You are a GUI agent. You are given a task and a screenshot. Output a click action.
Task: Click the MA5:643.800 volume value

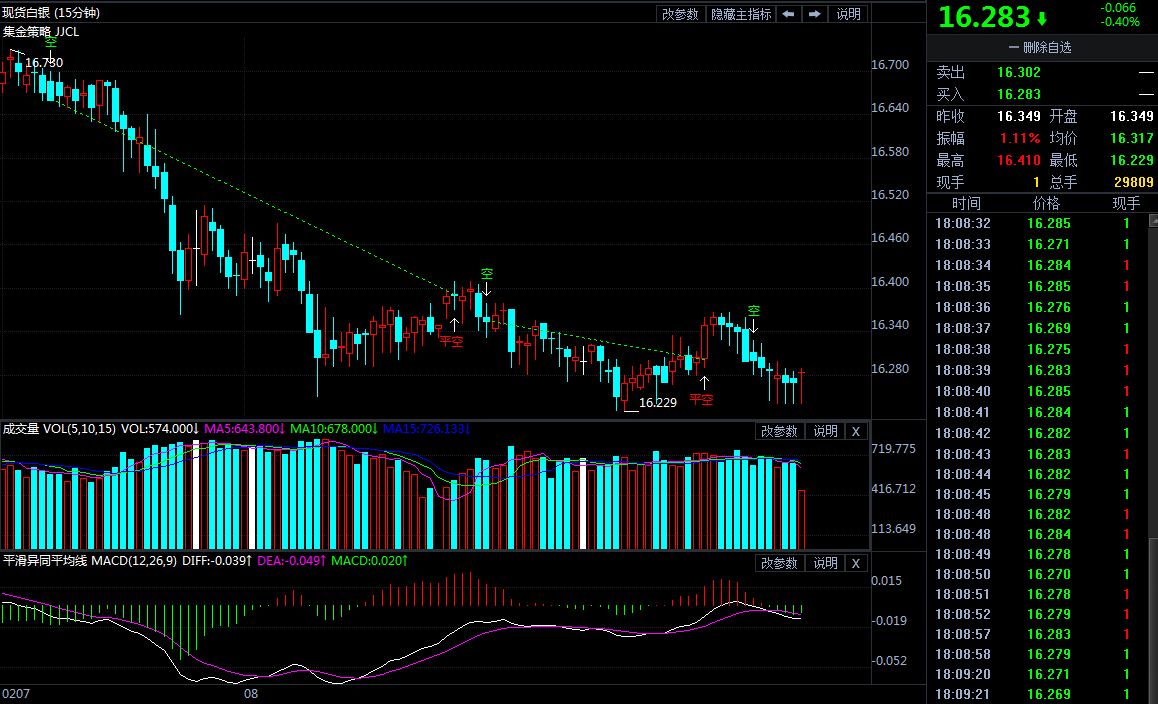tap(244, 428)
